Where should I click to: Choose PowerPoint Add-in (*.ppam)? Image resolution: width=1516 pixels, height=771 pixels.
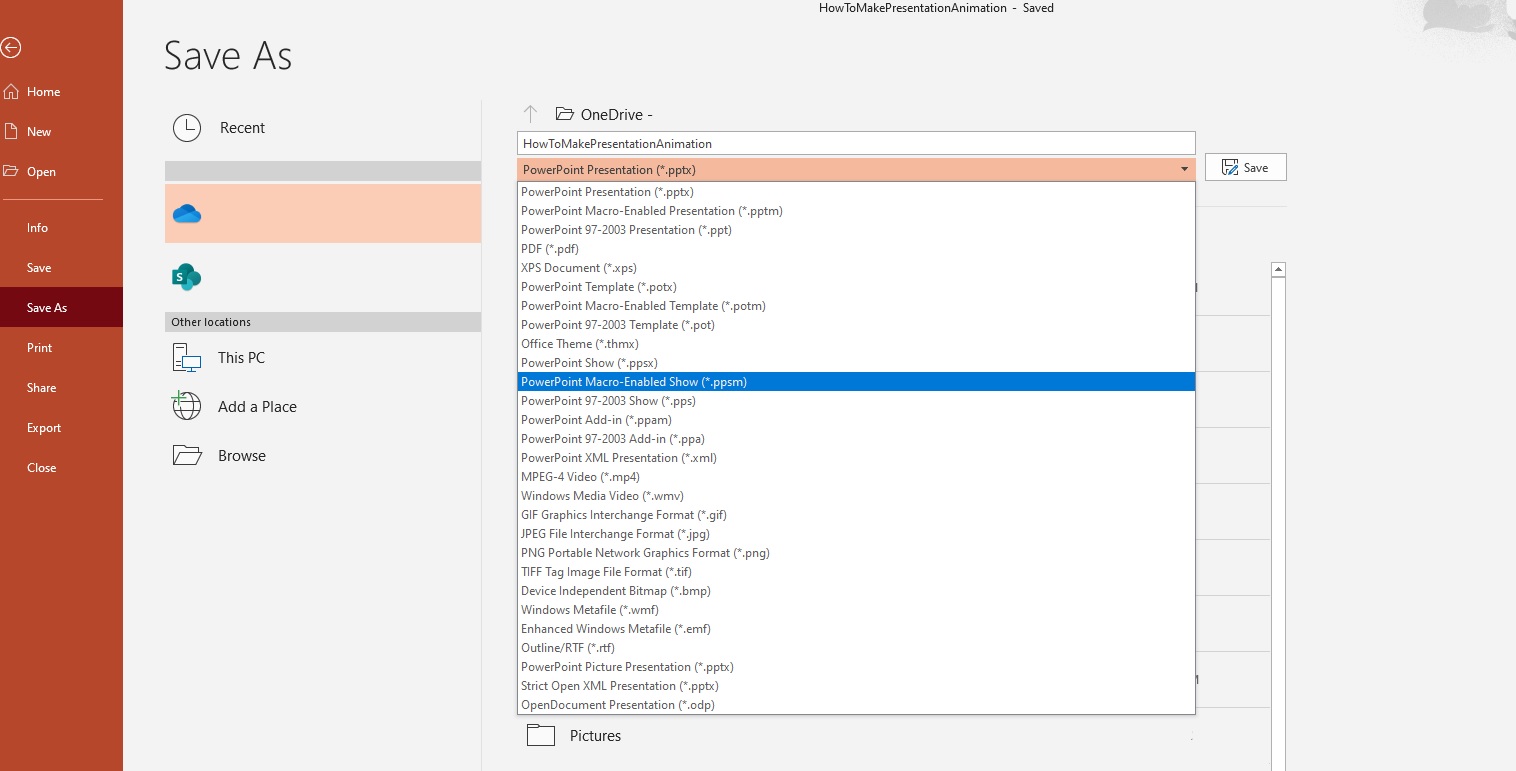[856, 420]
